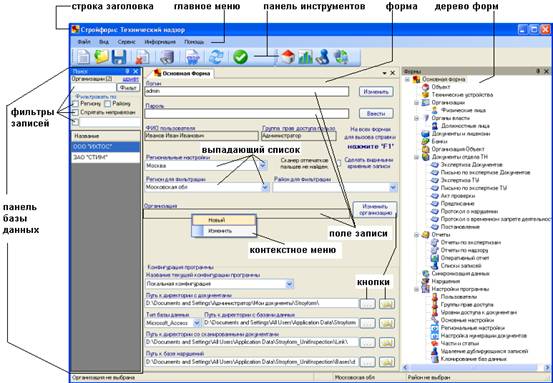Click the blue refresh arrows toolbar icon
Viewport: 553px width, 383px height.
[x=216, y=57]
